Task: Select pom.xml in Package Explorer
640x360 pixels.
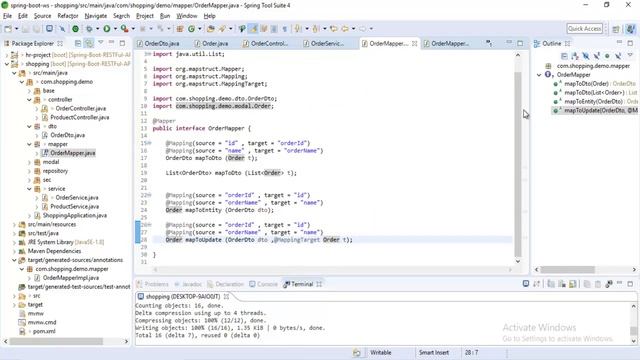Action: tap(44, 331)
